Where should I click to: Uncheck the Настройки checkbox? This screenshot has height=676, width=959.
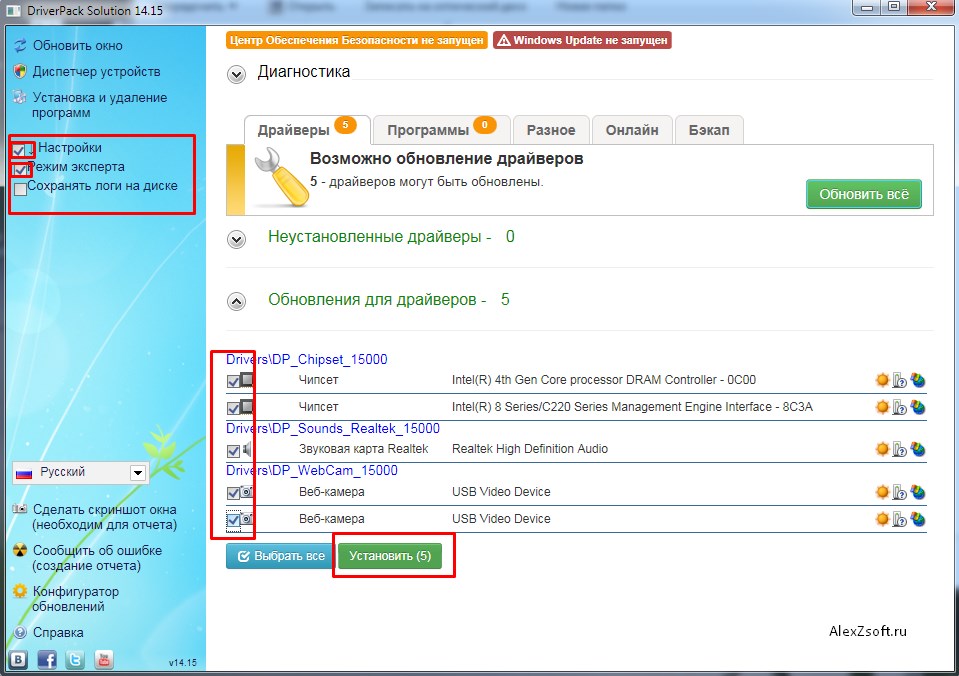(19, 150)
